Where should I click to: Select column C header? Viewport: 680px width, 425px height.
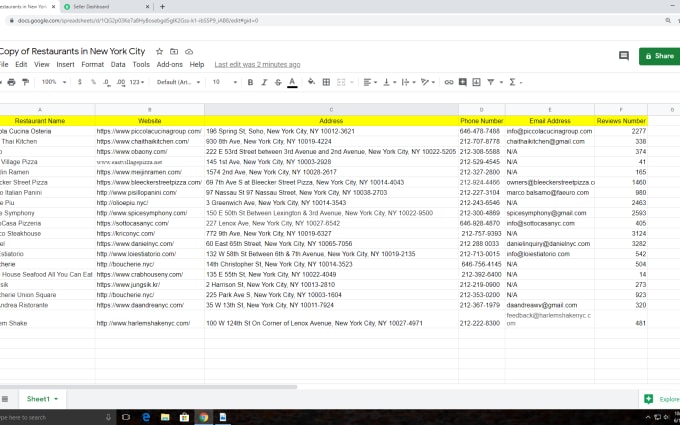[x=331, y=110]
